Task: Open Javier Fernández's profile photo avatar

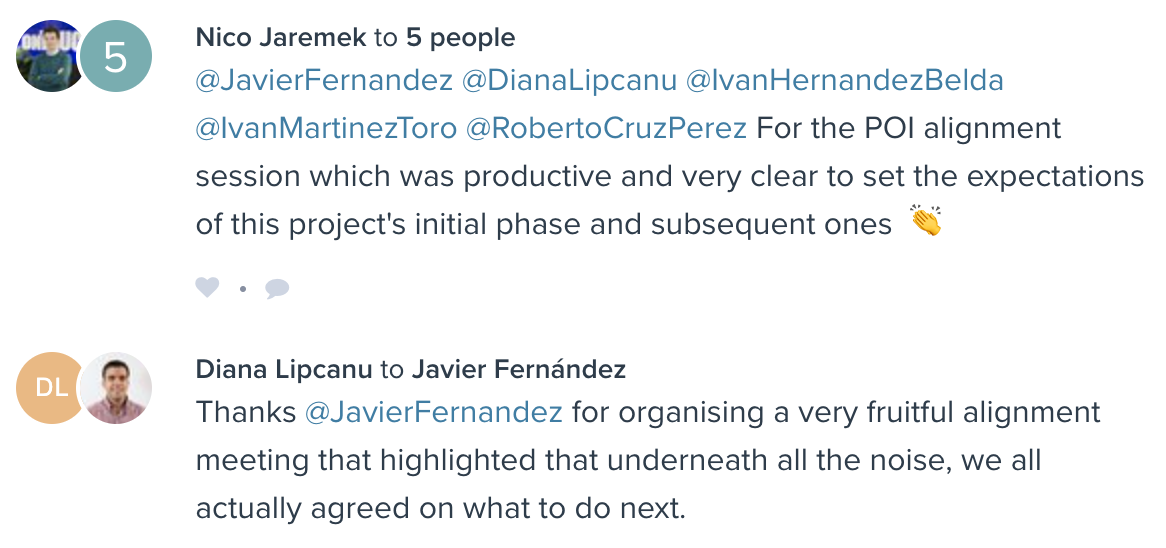Action: 116,388
